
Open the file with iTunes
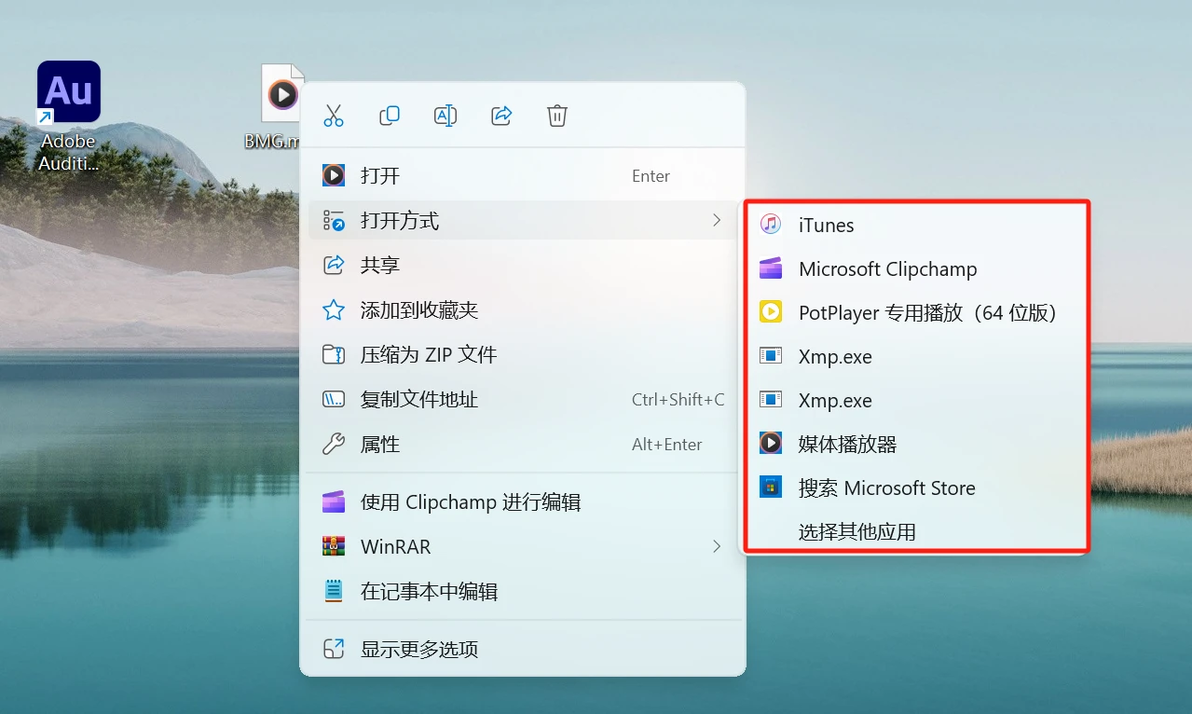click(916, 224)
